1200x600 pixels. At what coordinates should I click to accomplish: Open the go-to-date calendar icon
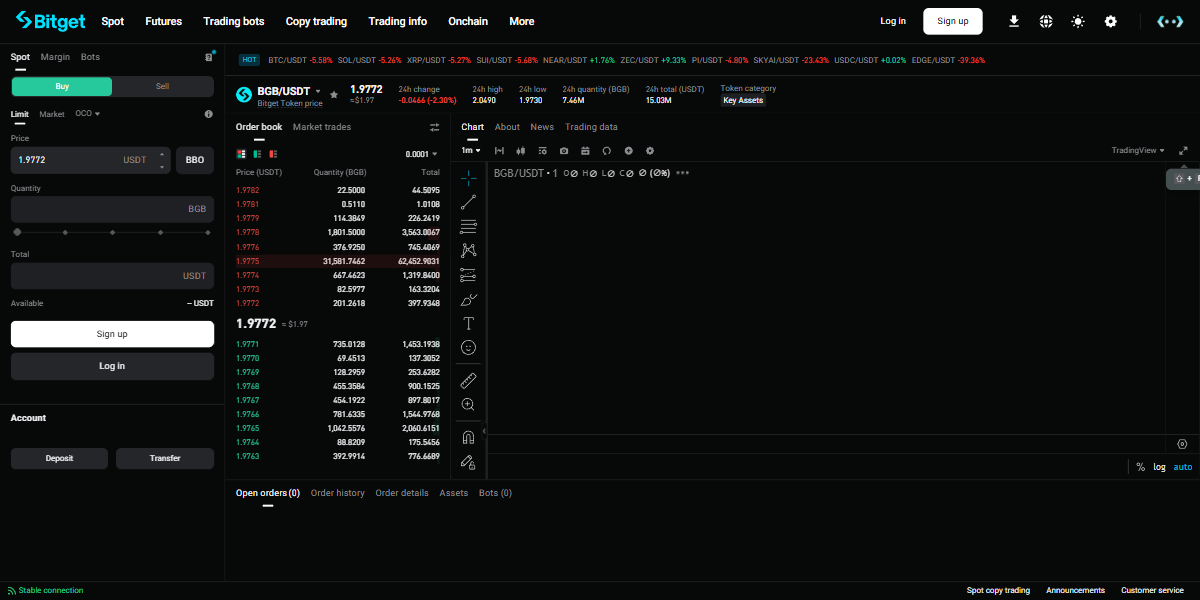(585, 151)
